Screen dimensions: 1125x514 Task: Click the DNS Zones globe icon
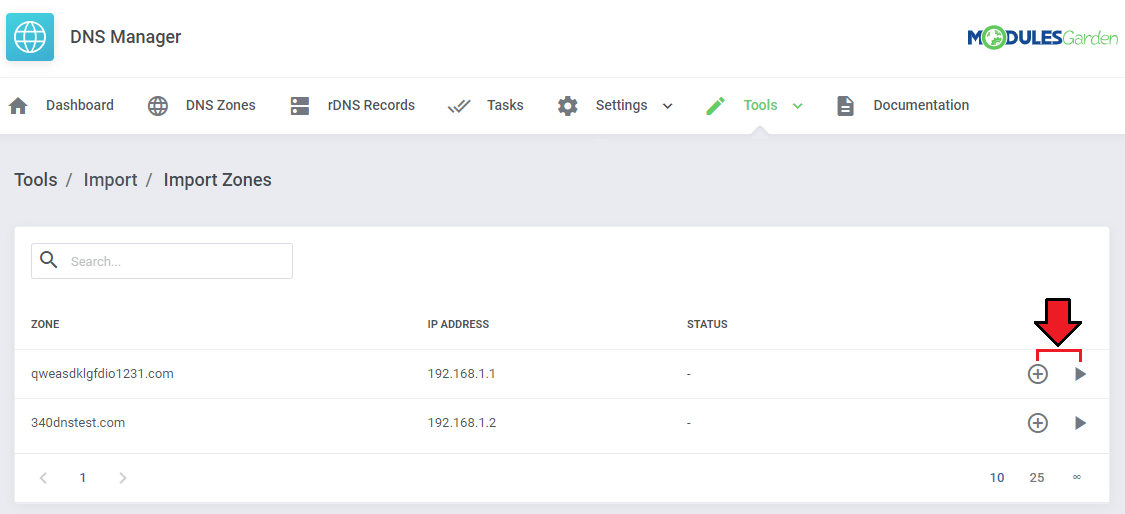pyautogui.click(x=158, y=106)
